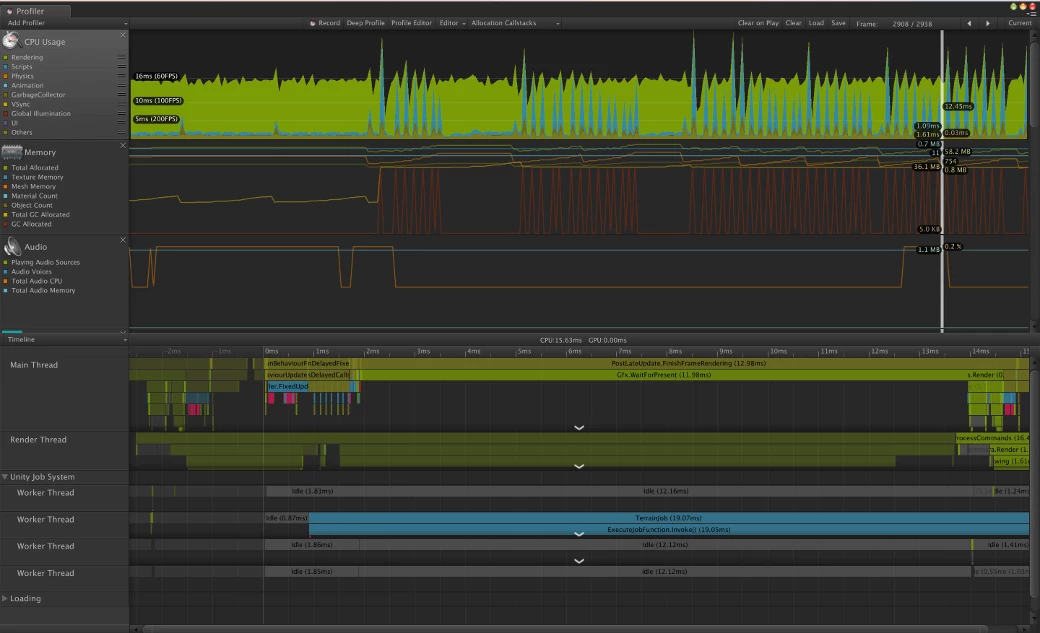
Task: Close the Audio profiler module
Action: (123, 240)
